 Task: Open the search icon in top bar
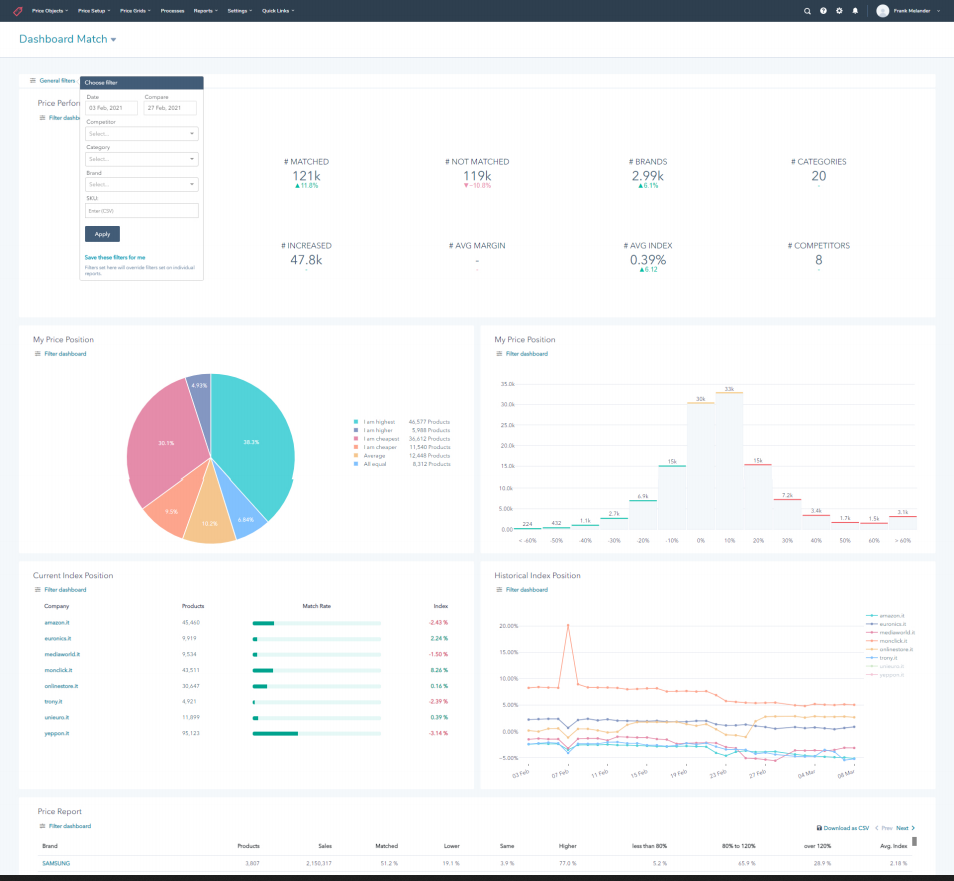pyautogui.click(x=806, y=11)
